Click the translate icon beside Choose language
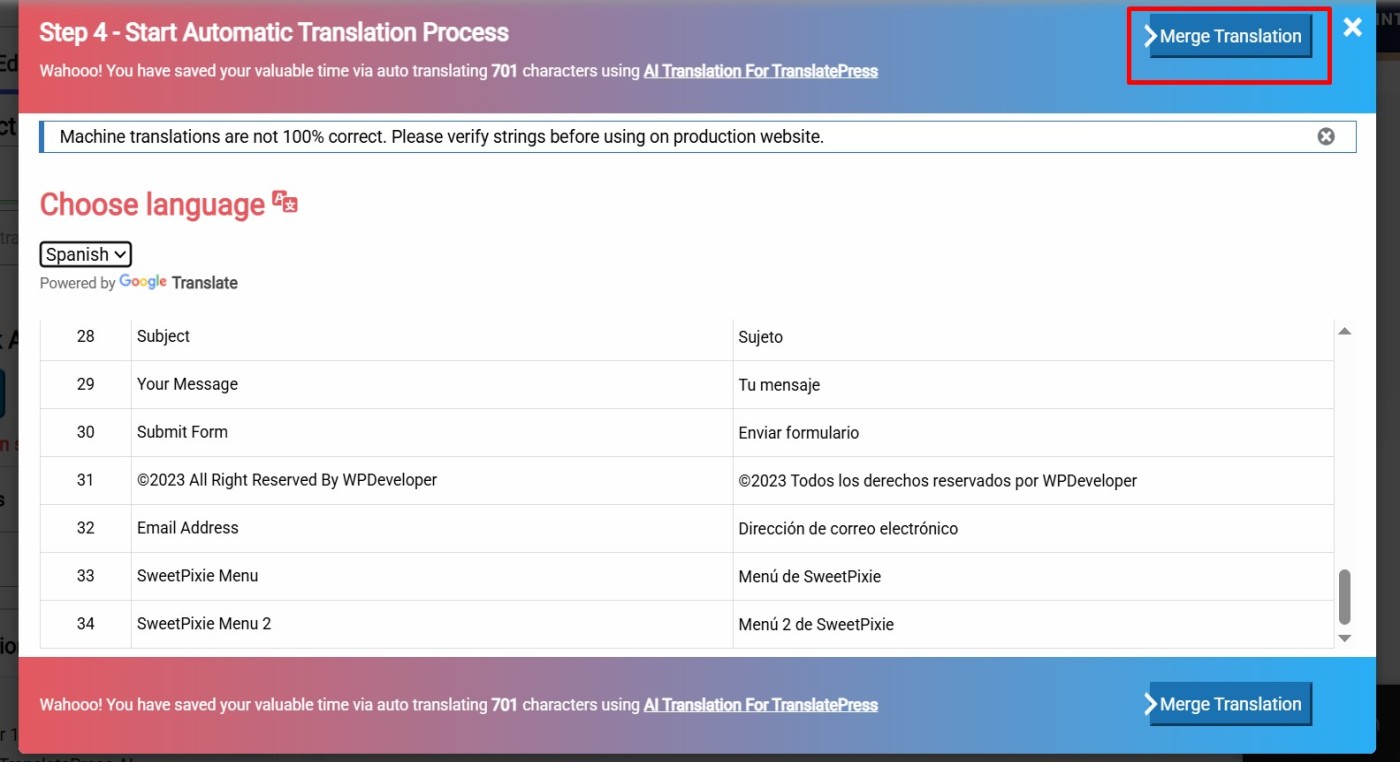The width and height of the screenshot is (1400, 762). coord(285,203)
